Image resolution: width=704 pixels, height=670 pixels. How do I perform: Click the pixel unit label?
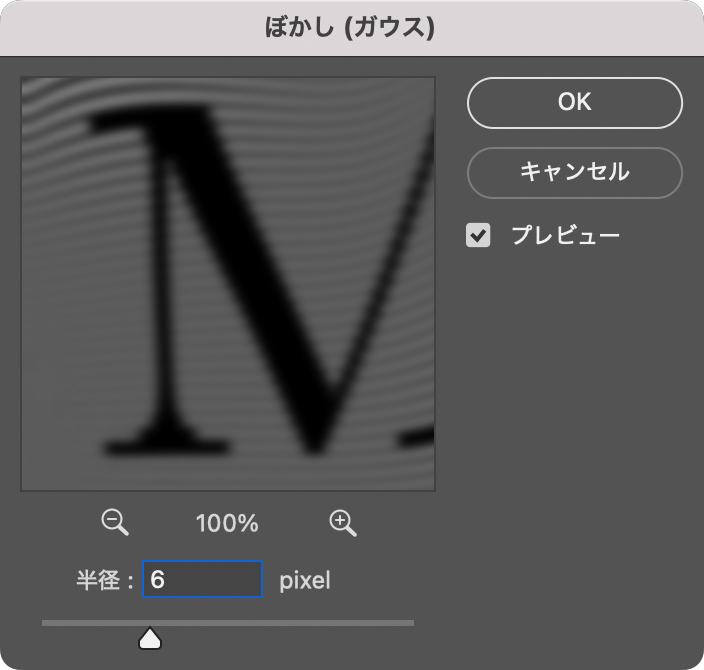tap(304, 580)
